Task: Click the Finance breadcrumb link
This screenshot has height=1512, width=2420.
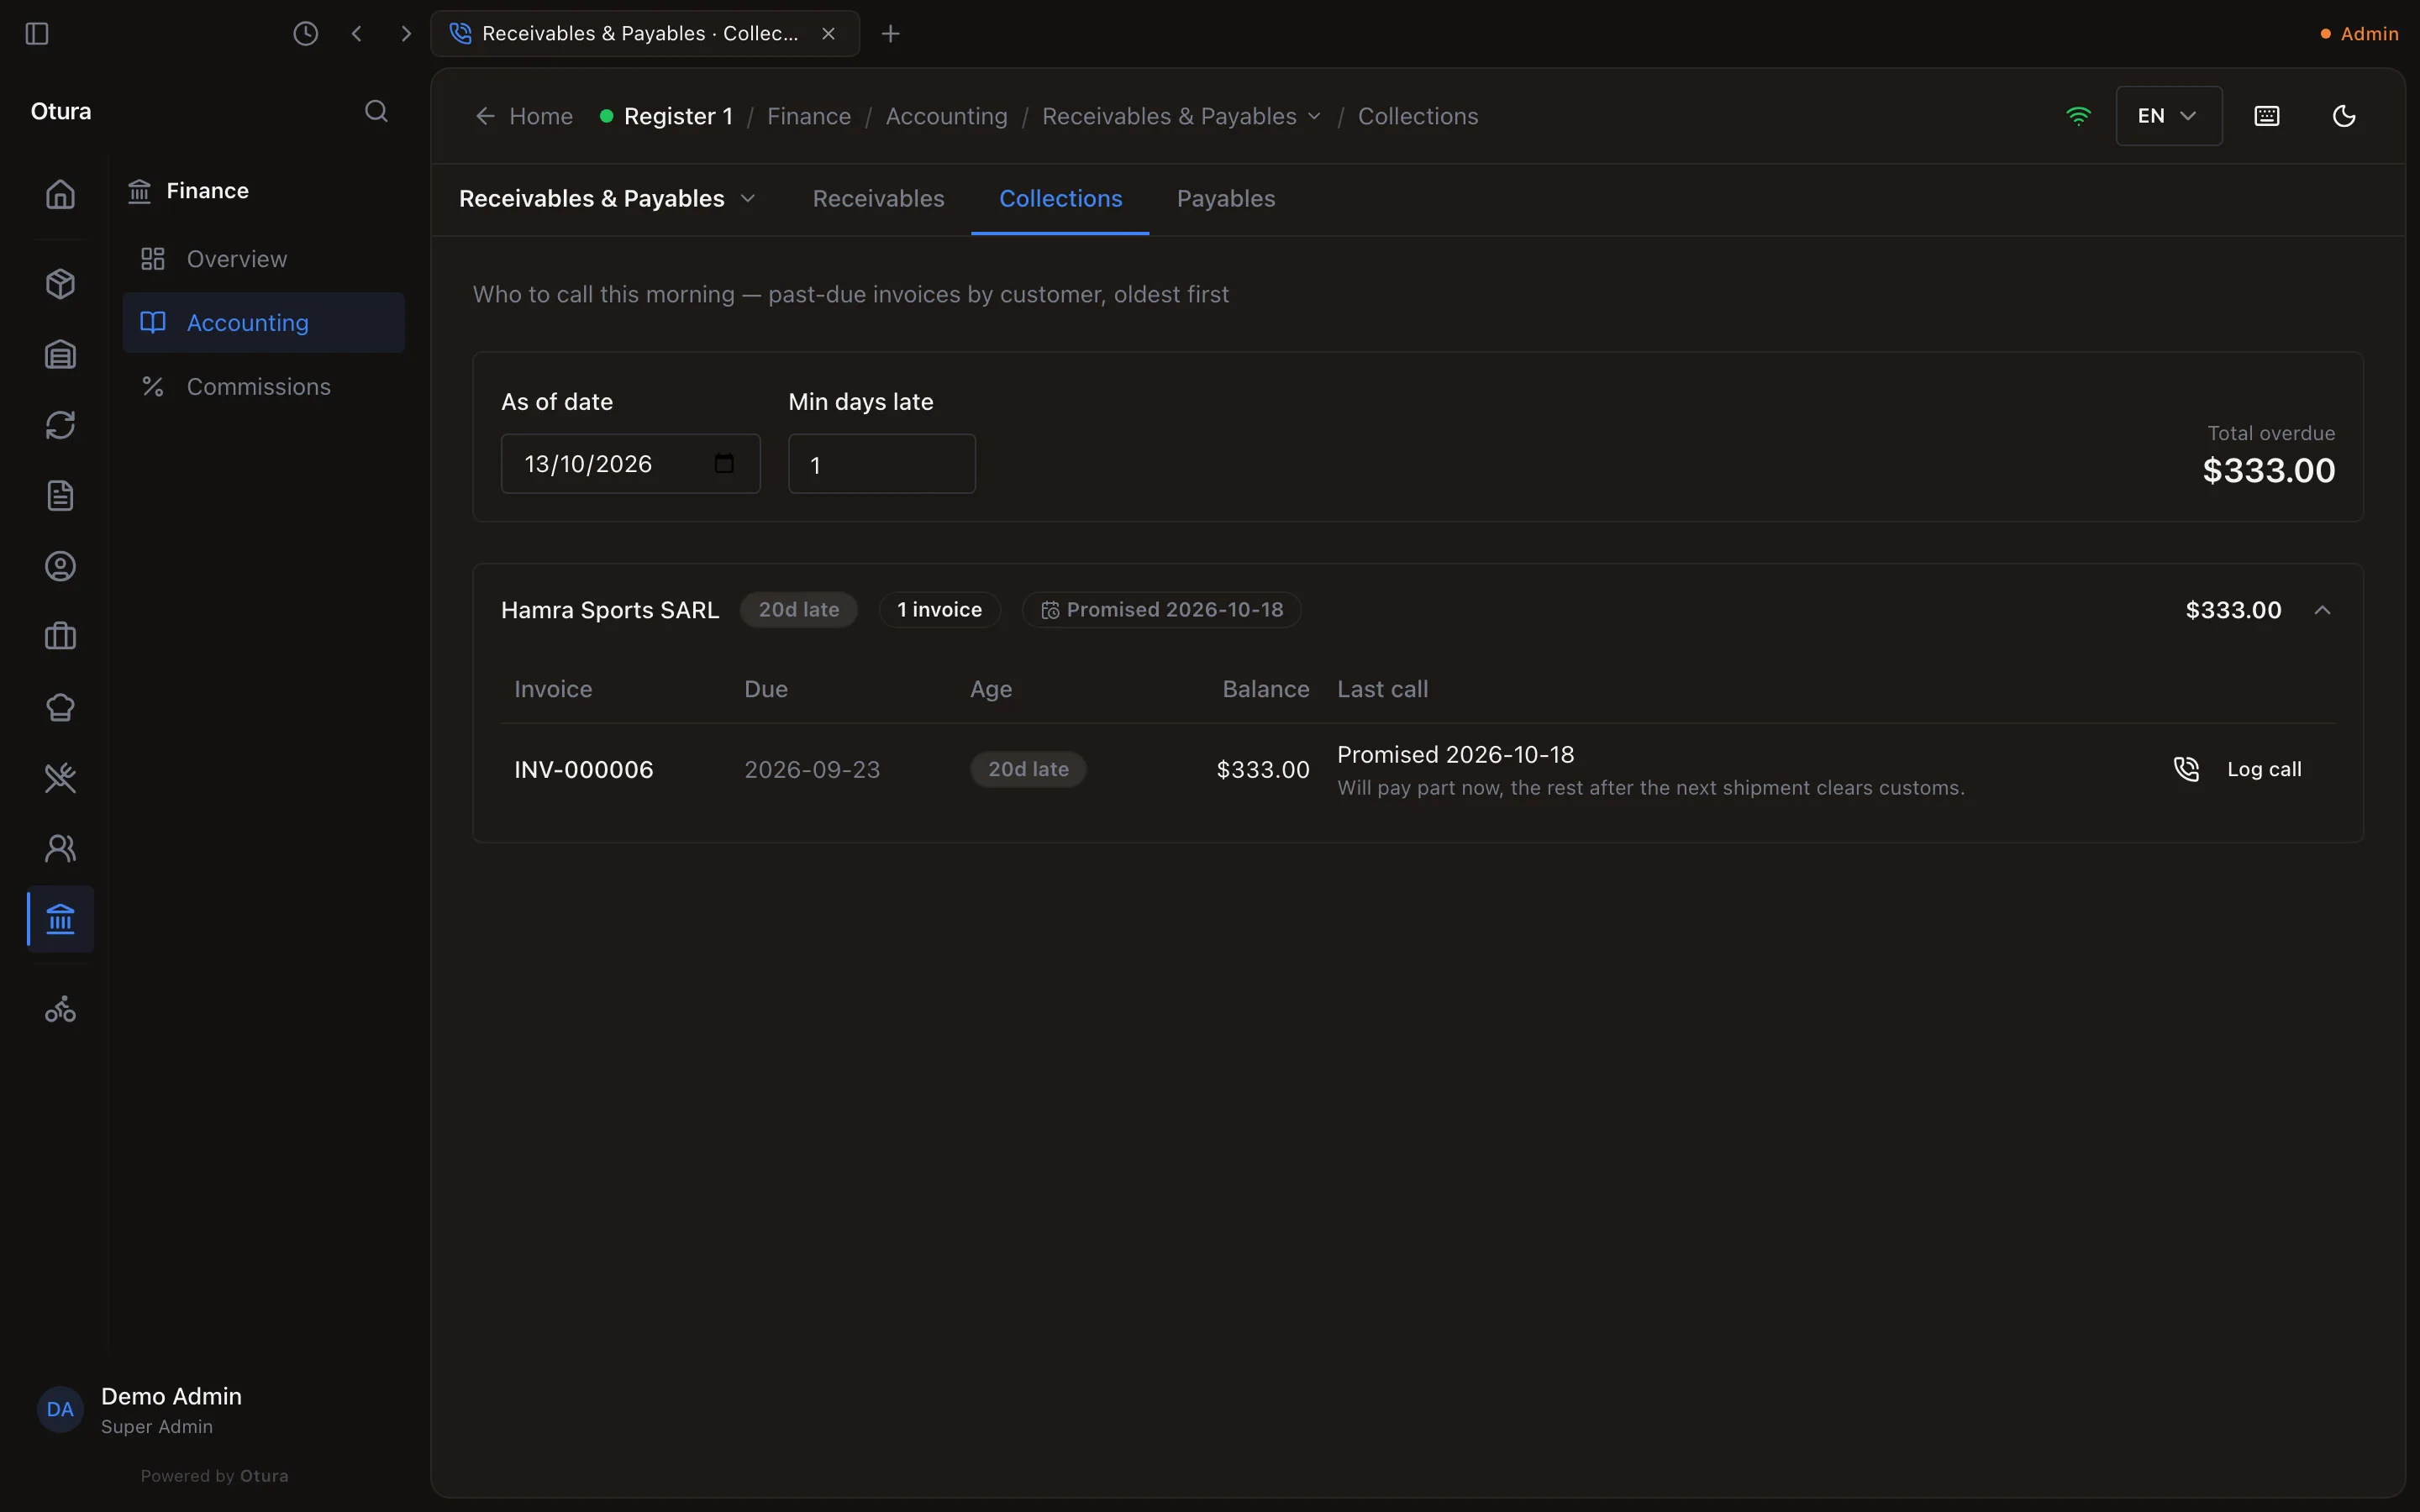Action: tap(809, 117)
